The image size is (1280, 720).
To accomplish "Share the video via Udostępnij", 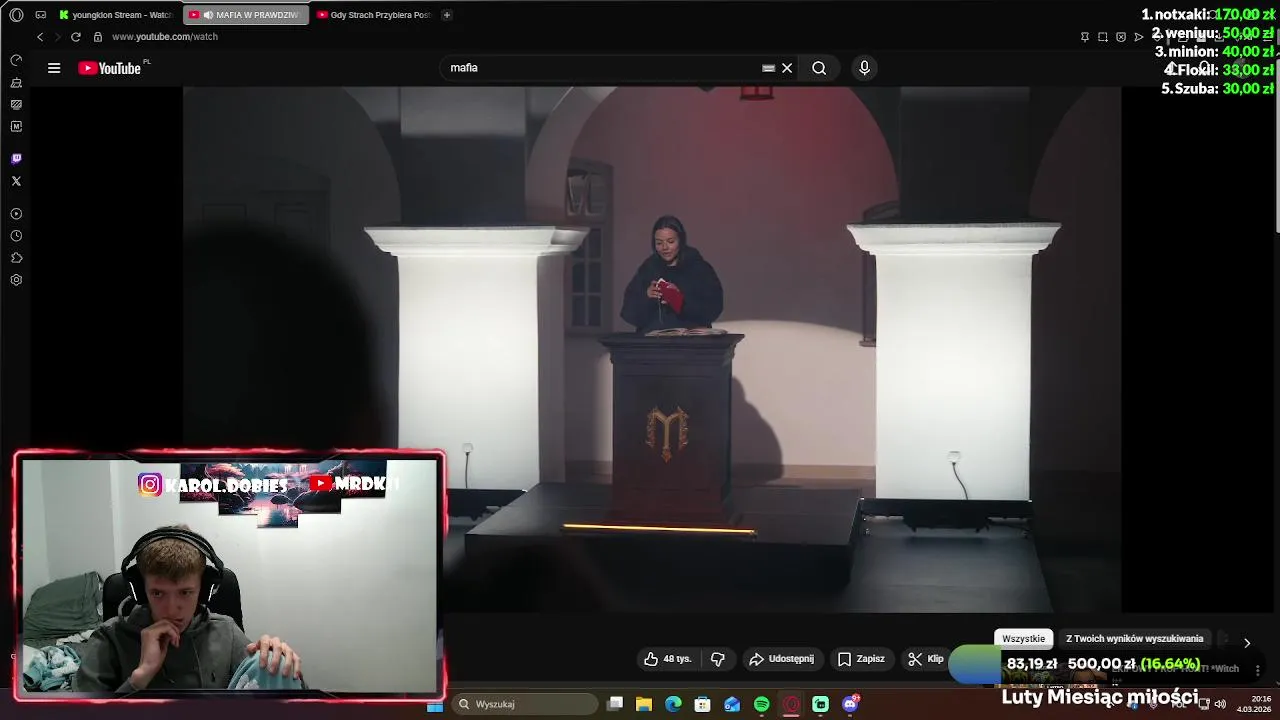I will [781, 659].
